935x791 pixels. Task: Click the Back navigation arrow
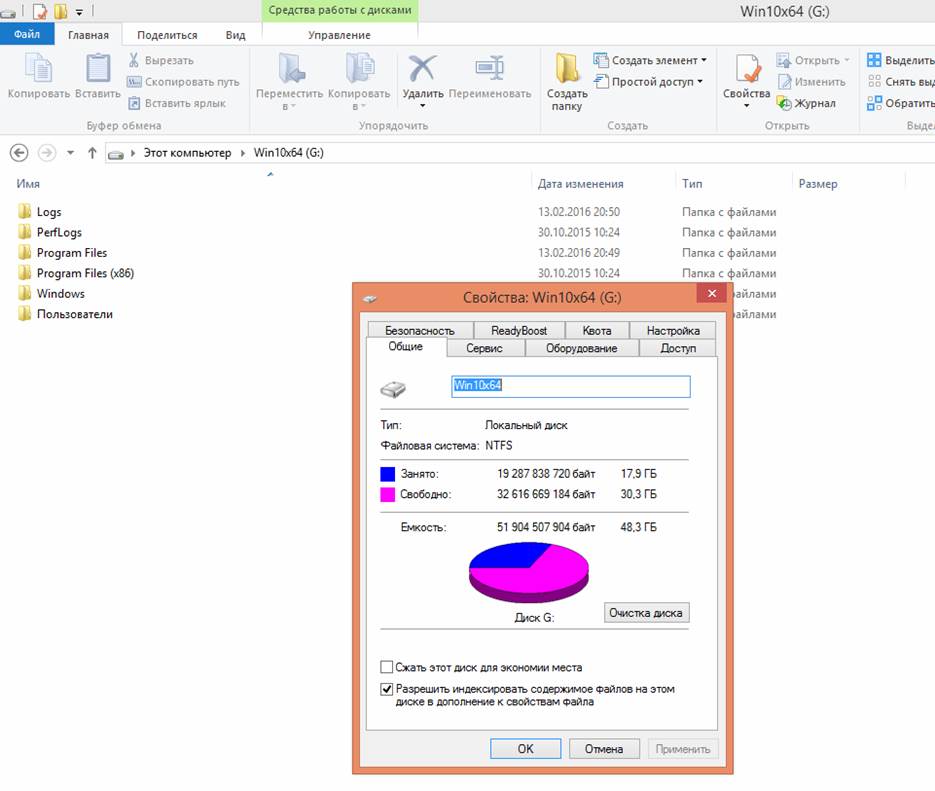coord(19,153)
